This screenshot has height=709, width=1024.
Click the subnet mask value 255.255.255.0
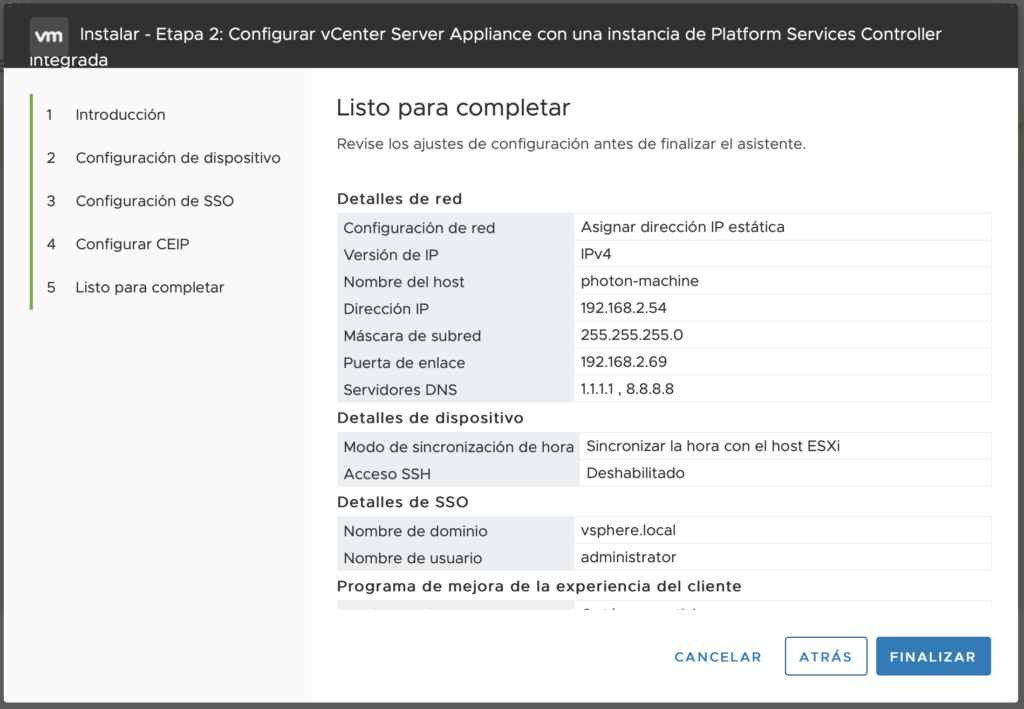631,335
